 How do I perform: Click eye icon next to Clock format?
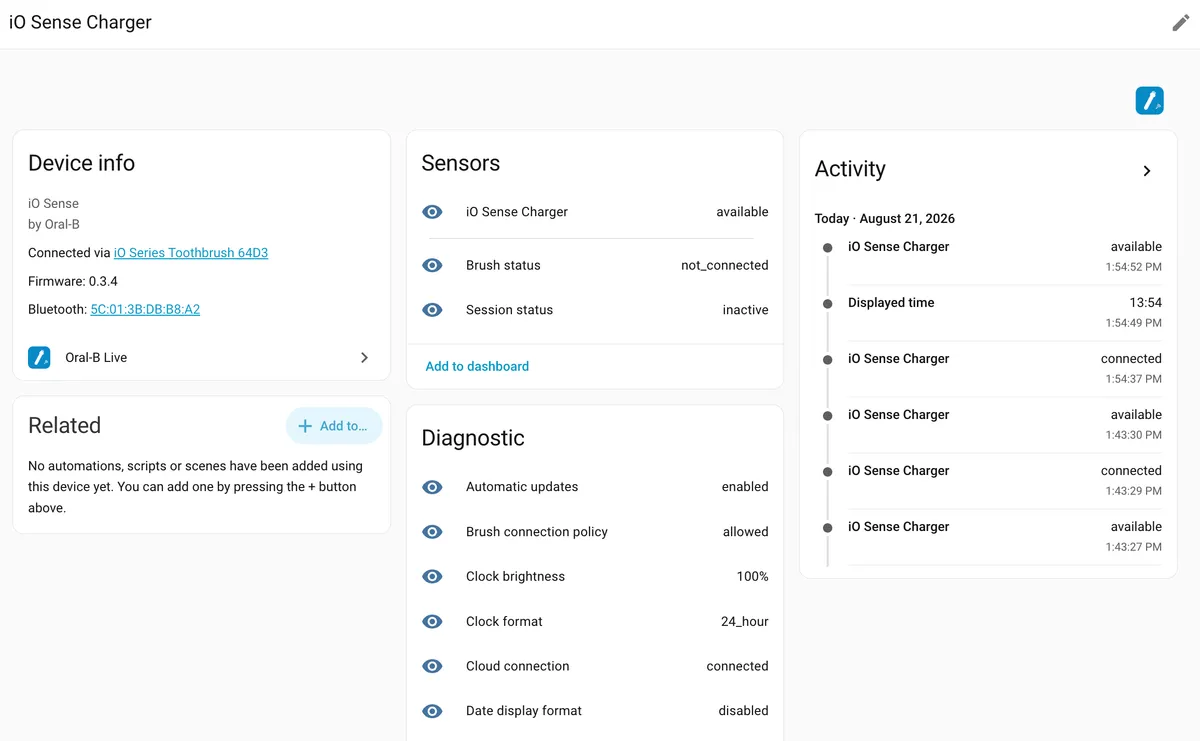[432, 621]
